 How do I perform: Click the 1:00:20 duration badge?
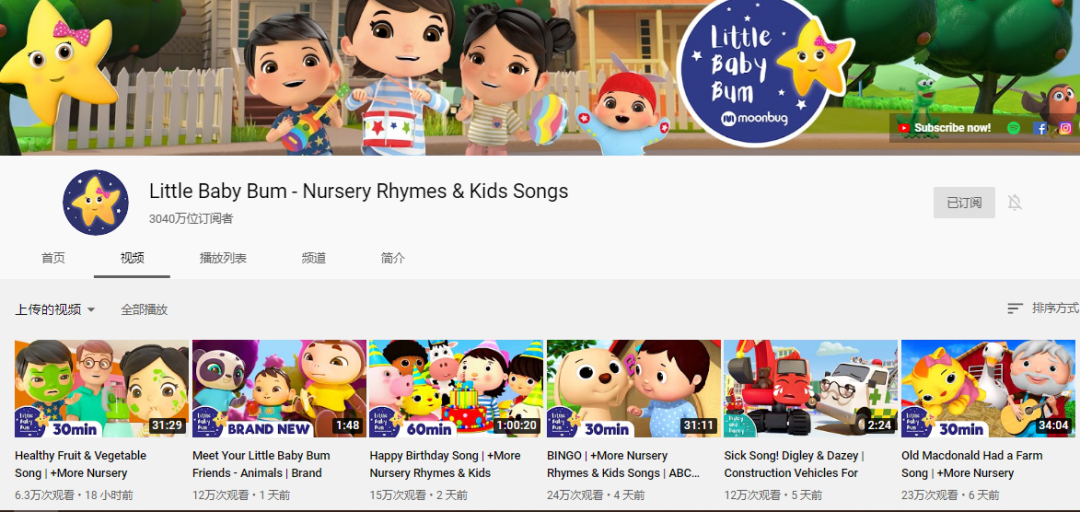517,425
